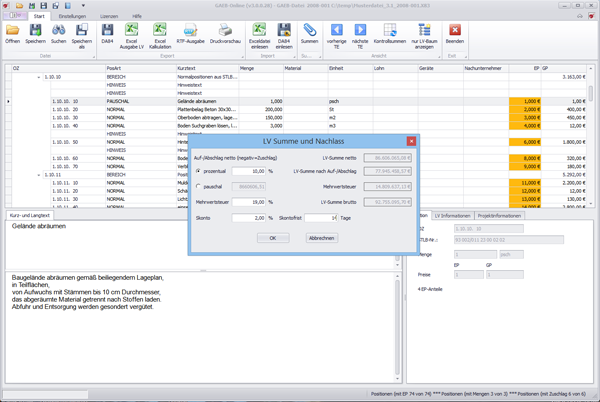Screen dimensions: 600x402
Task: Switch to LV Informationen tab
Action: click(x=453, y=216)
